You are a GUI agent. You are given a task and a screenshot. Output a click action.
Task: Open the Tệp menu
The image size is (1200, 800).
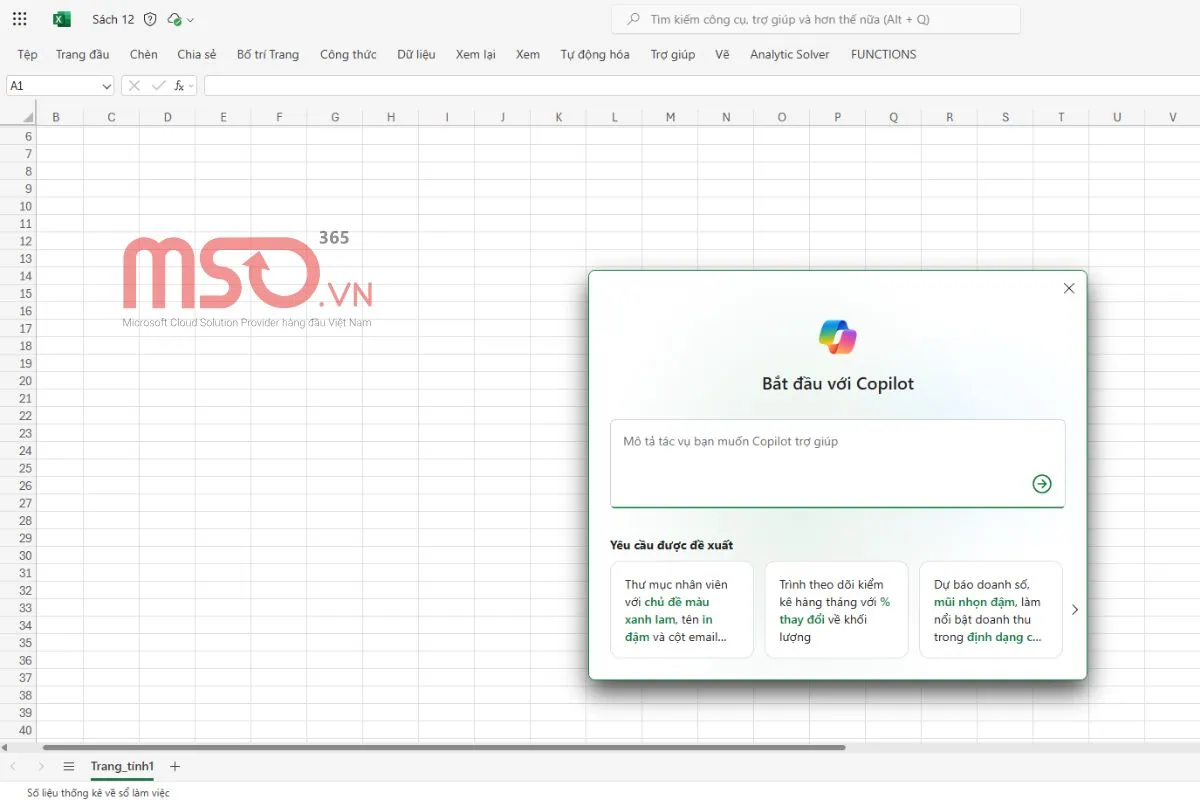coord(27,54)
